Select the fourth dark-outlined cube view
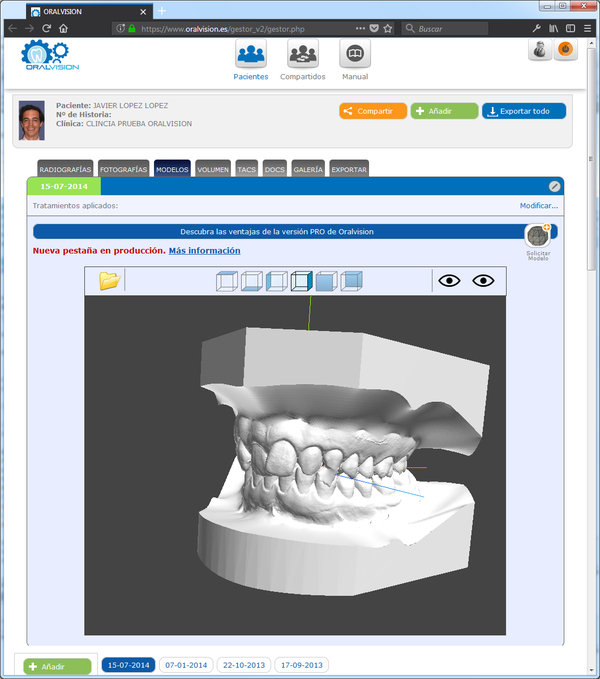 [302, 281]
